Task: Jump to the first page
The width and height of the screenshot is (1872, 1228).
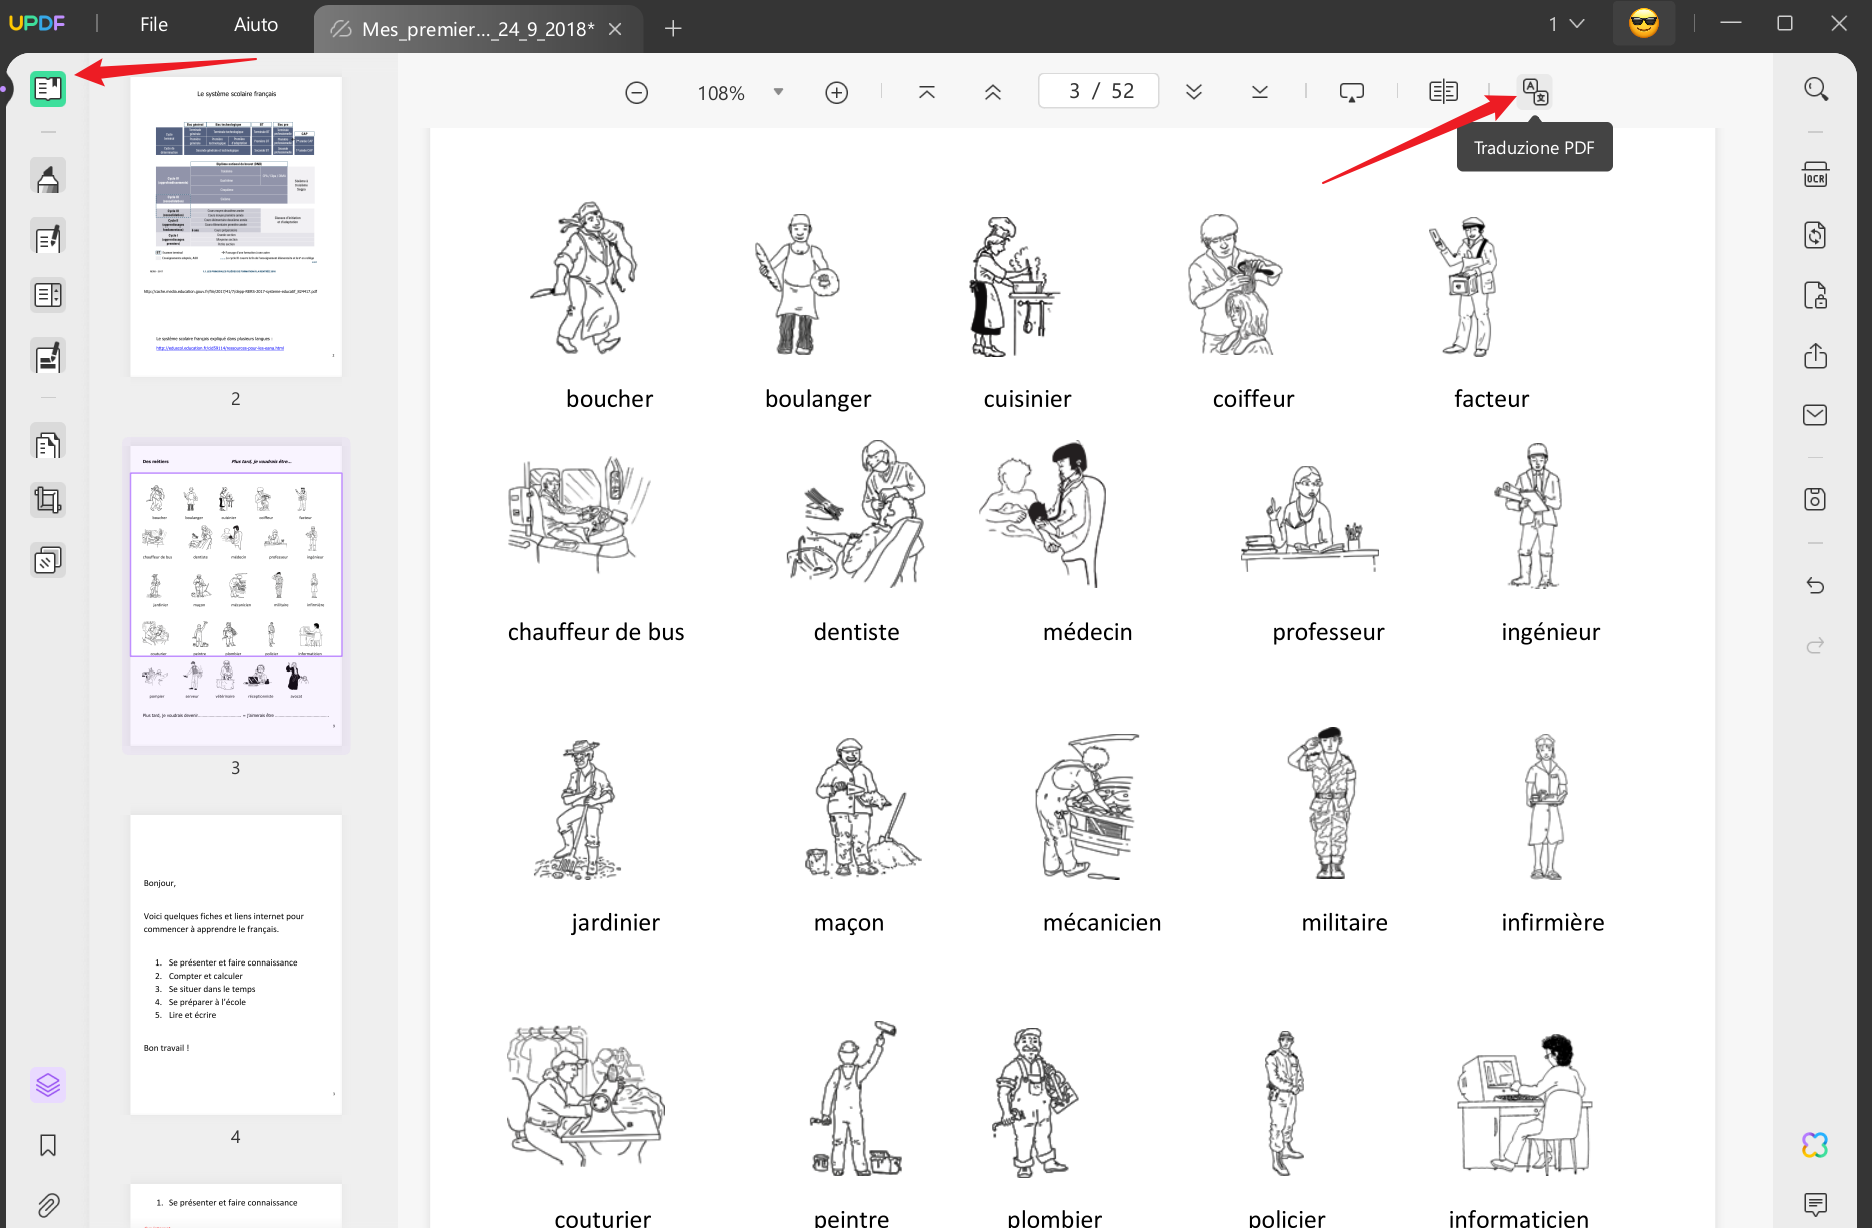Action: 927,92
